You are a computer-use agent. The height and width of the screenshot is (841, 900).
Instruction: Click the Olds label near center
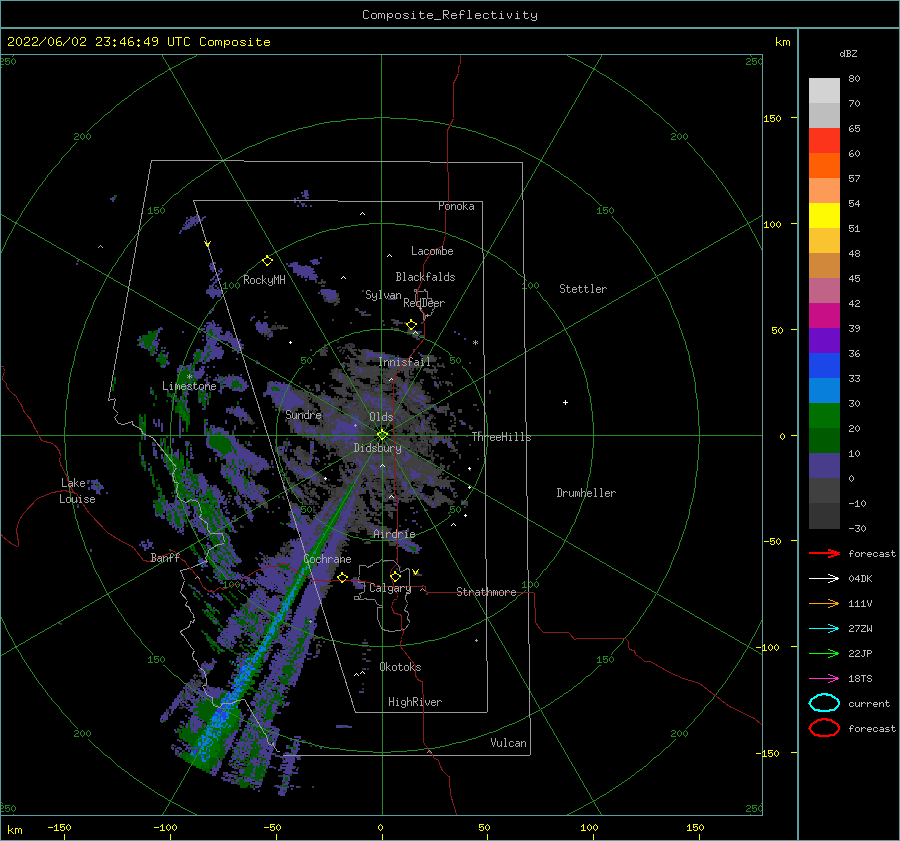(381, 417)
